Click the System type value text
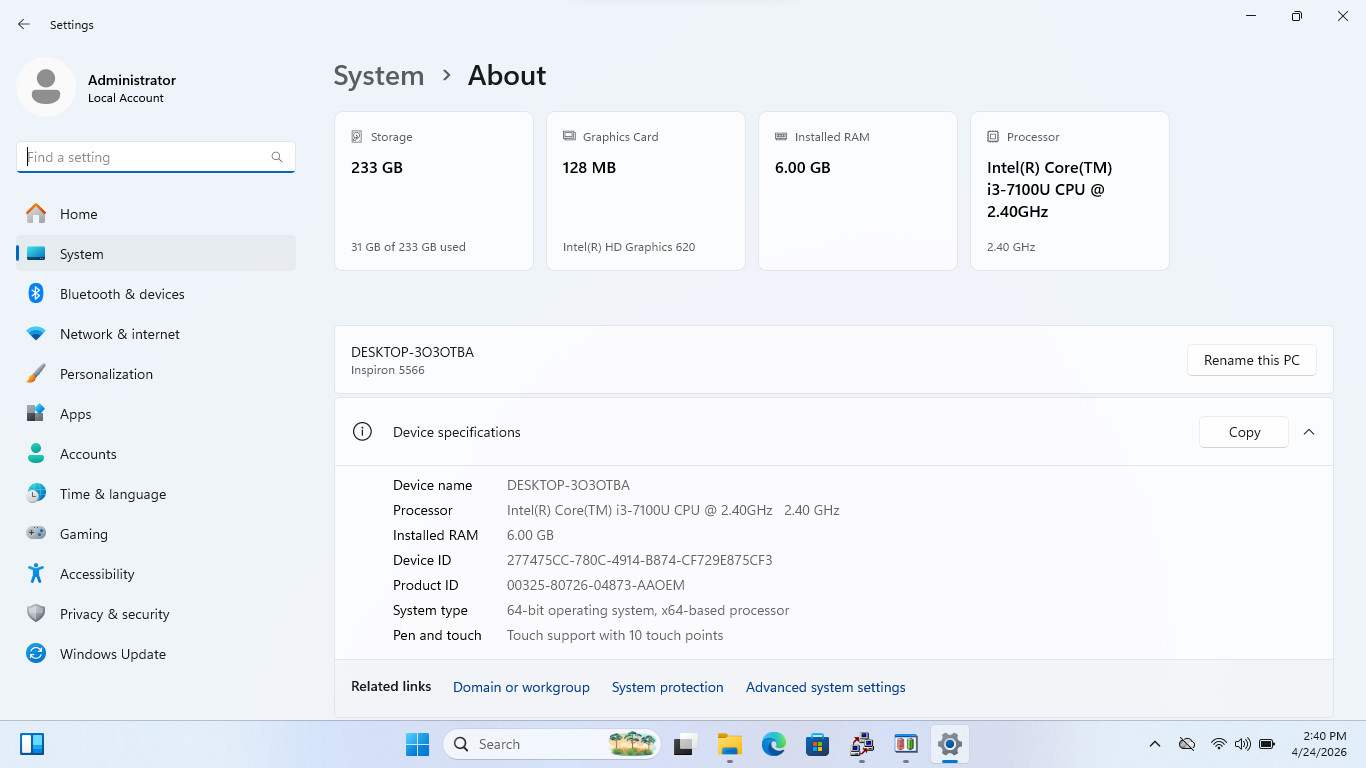The image size is (1366, 768). 648,610
